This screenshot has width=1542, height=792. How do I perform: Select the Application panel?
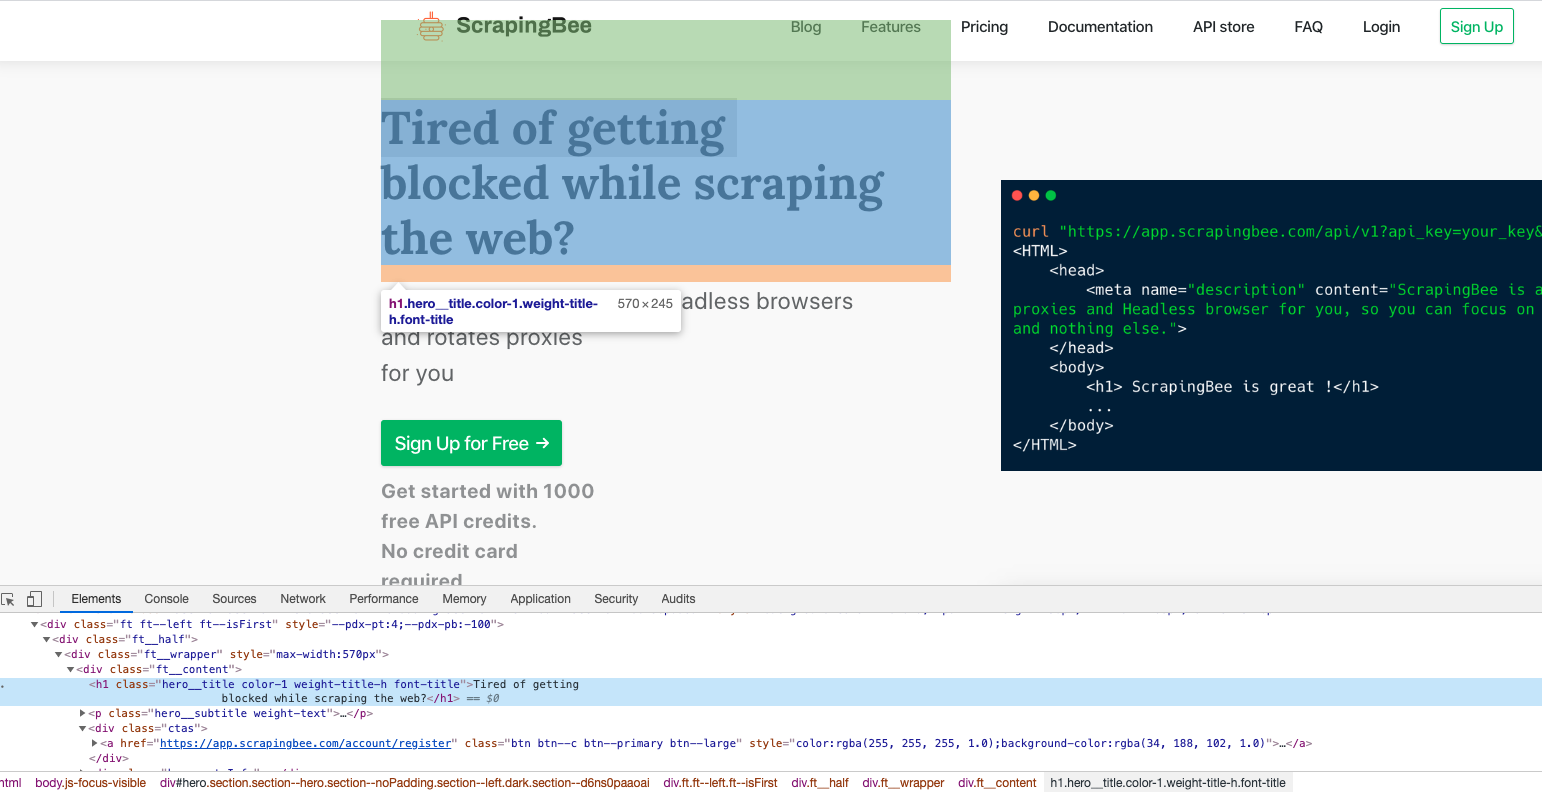[540, 598]
